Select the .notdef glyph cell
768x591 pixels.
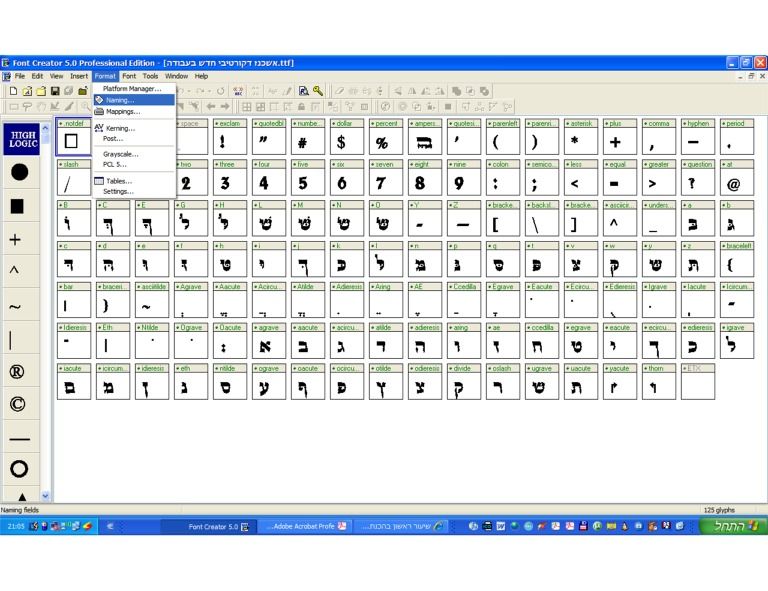coord(73,137)
